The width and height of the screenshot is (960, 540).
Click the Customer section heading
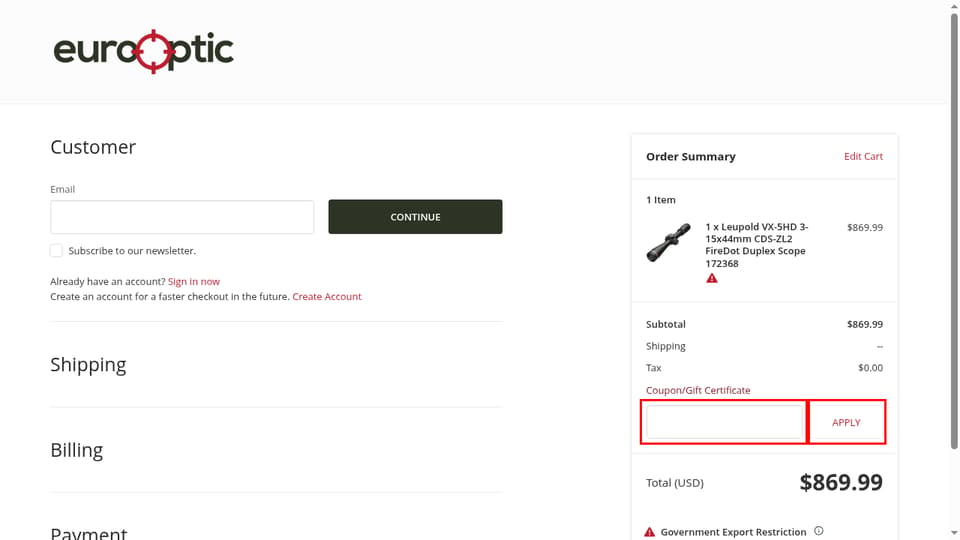click(93, 147)
